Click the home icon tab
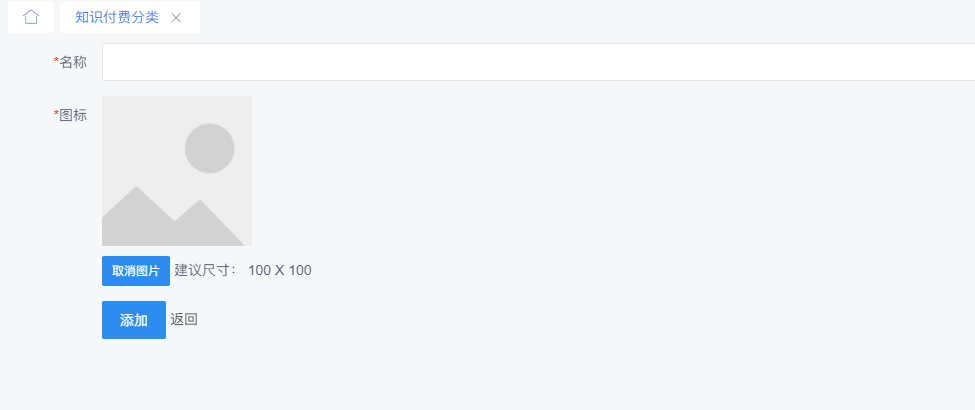The image size is (975, 410). point(31,17)
